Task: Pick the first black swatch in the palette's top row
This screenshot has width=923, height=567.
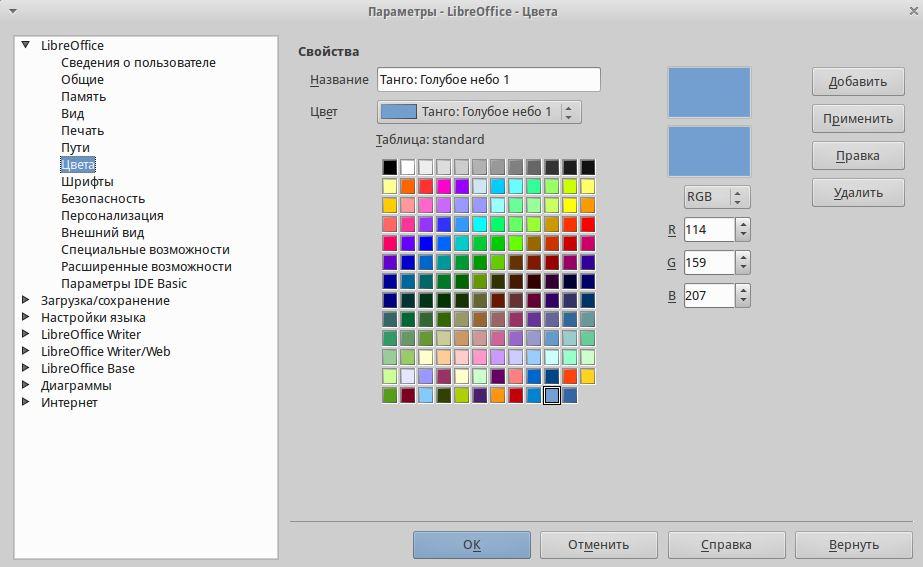Action: pos(390,167)
